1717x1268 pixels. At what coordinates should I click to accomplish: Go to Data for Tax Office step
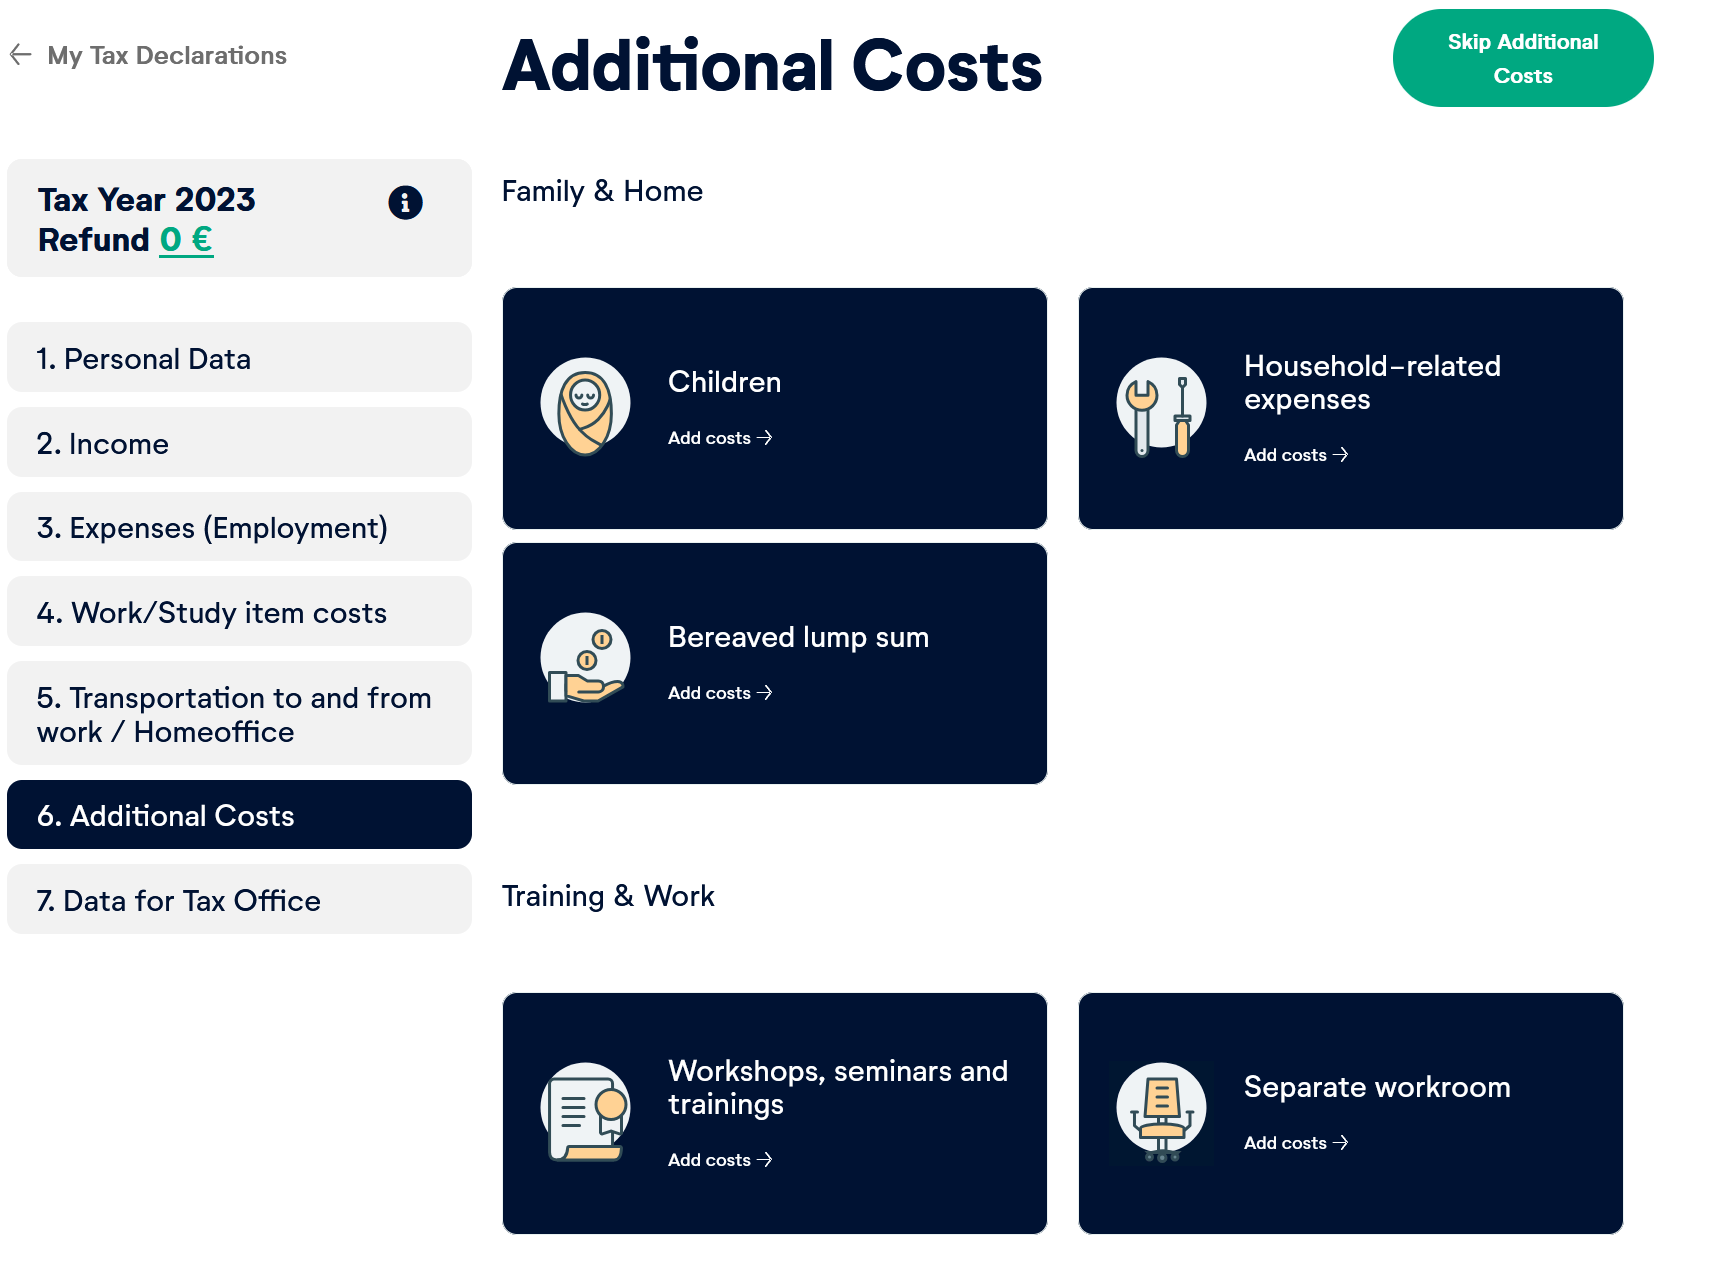pos(238,899)
